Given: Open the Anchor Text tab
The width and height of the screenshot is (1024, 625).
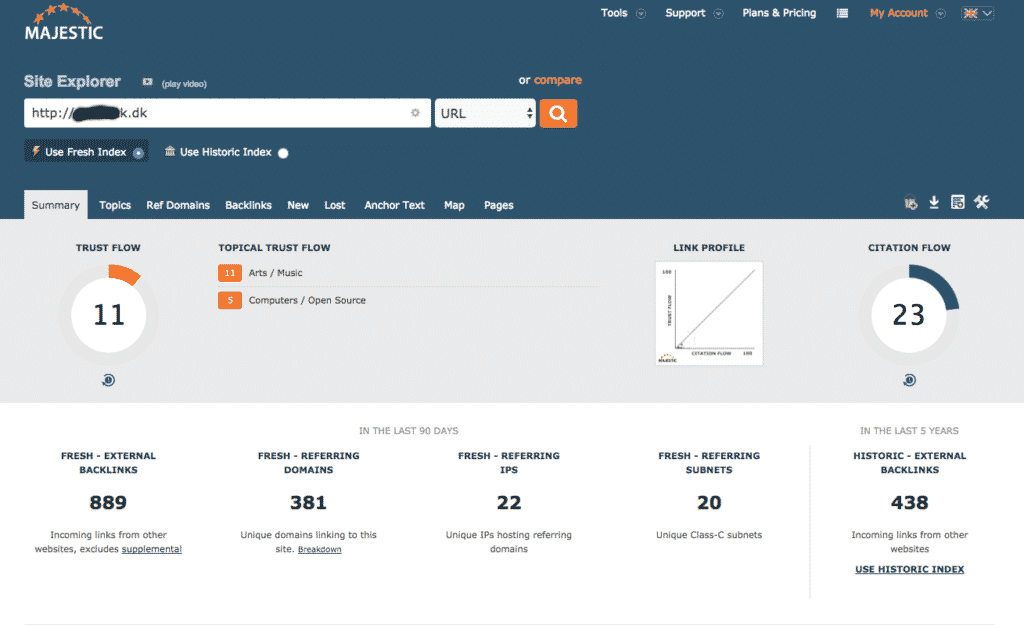Looking at the screenshot, I should [x=394, y=205].
